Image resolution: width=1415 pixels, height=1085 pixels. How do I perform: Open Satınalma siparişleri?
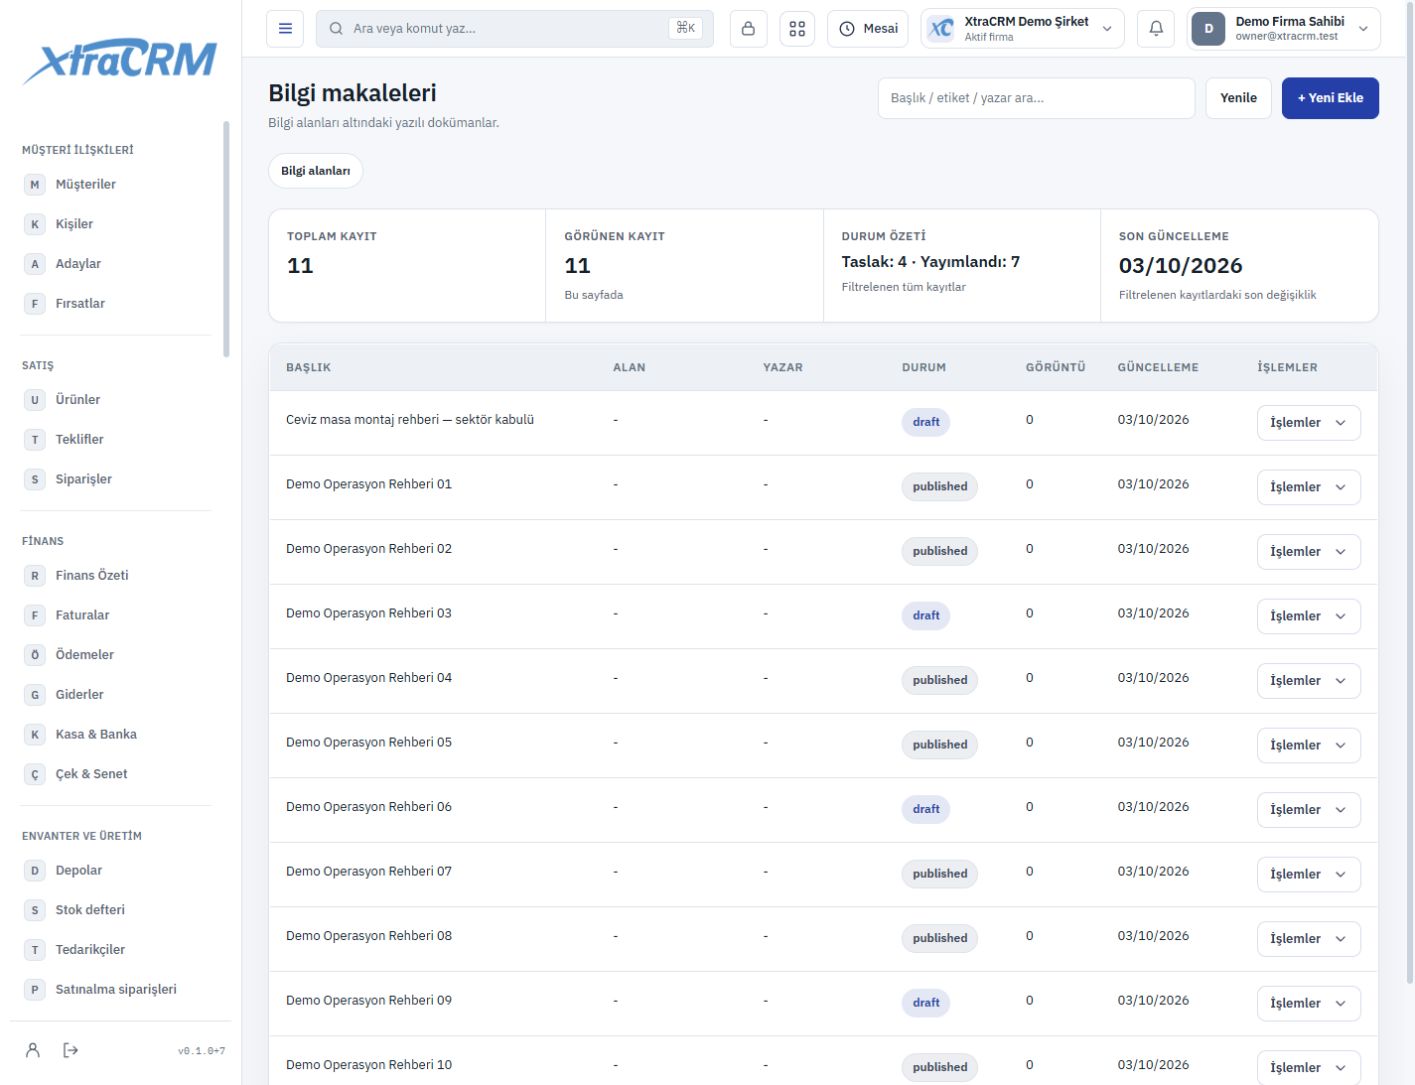pos(117,989)
